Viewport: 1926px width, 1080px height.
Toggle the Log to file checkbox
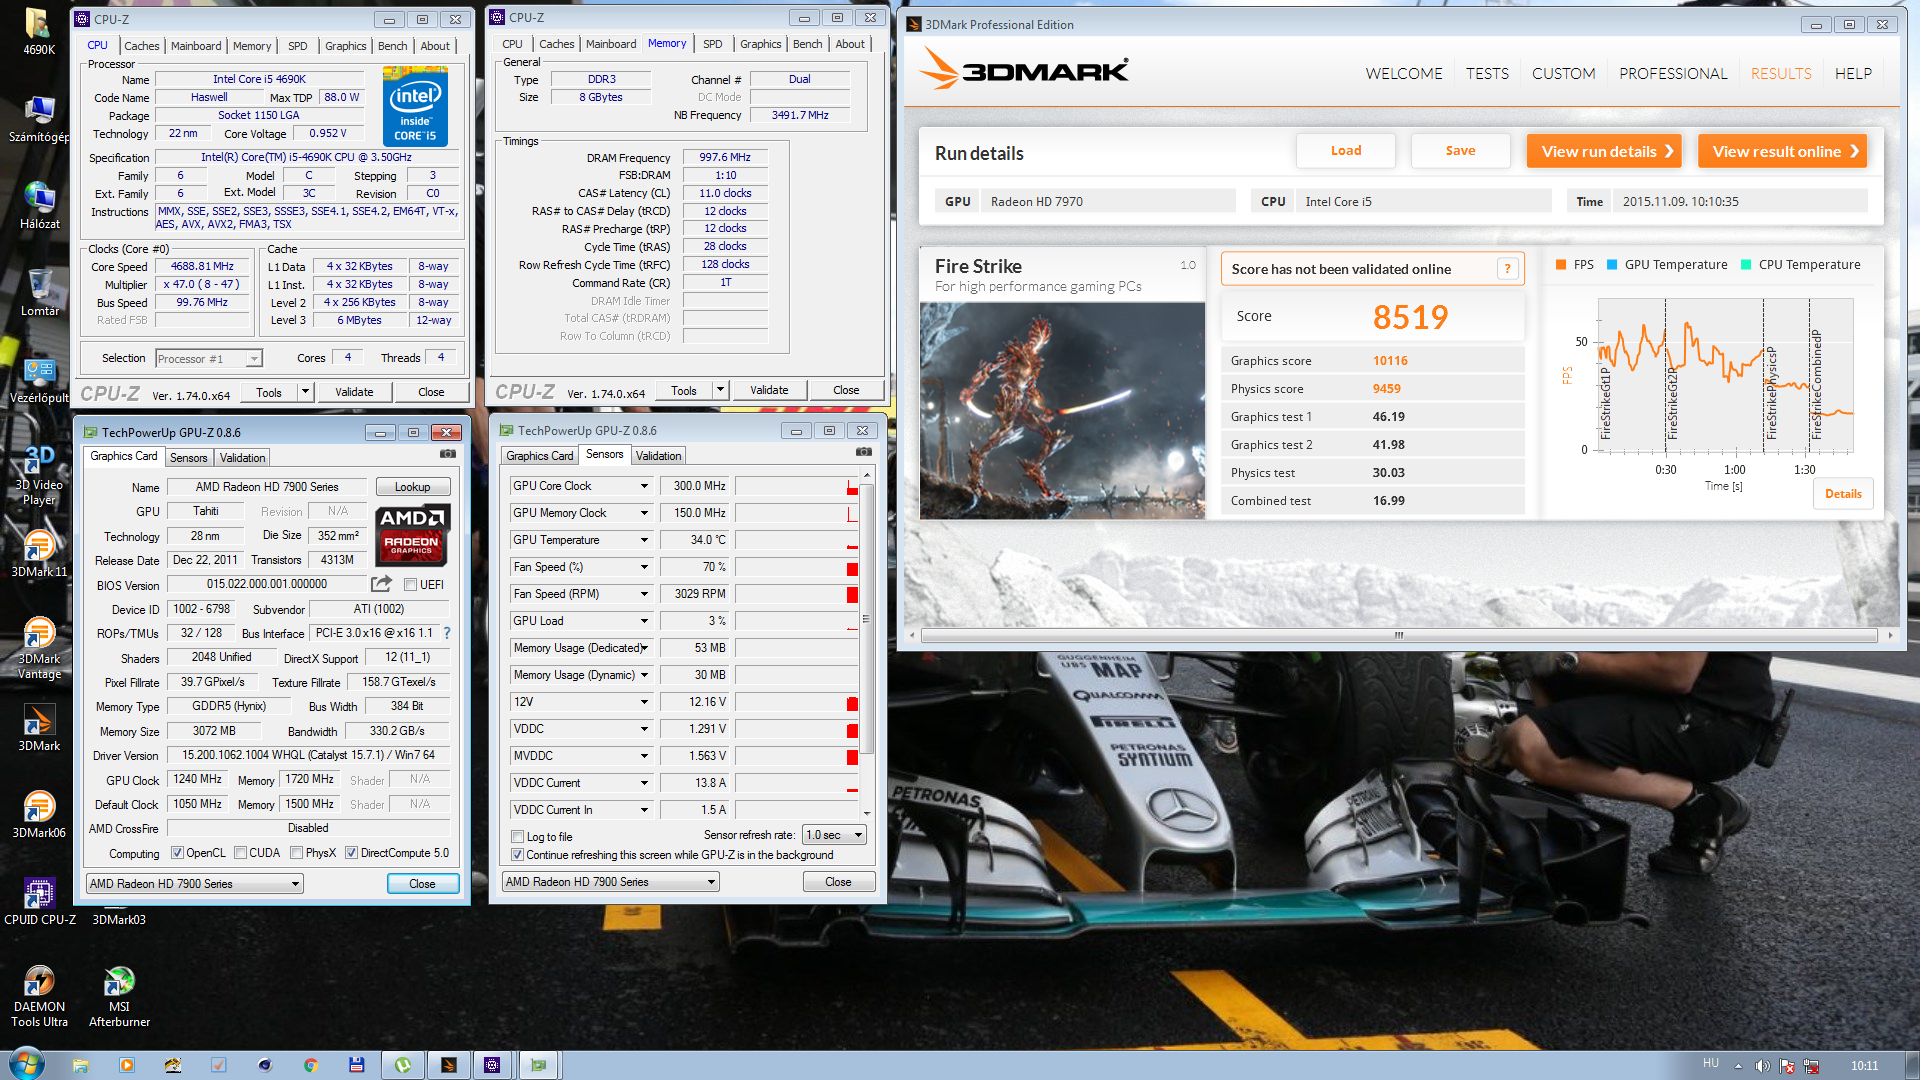pos(517,837)
